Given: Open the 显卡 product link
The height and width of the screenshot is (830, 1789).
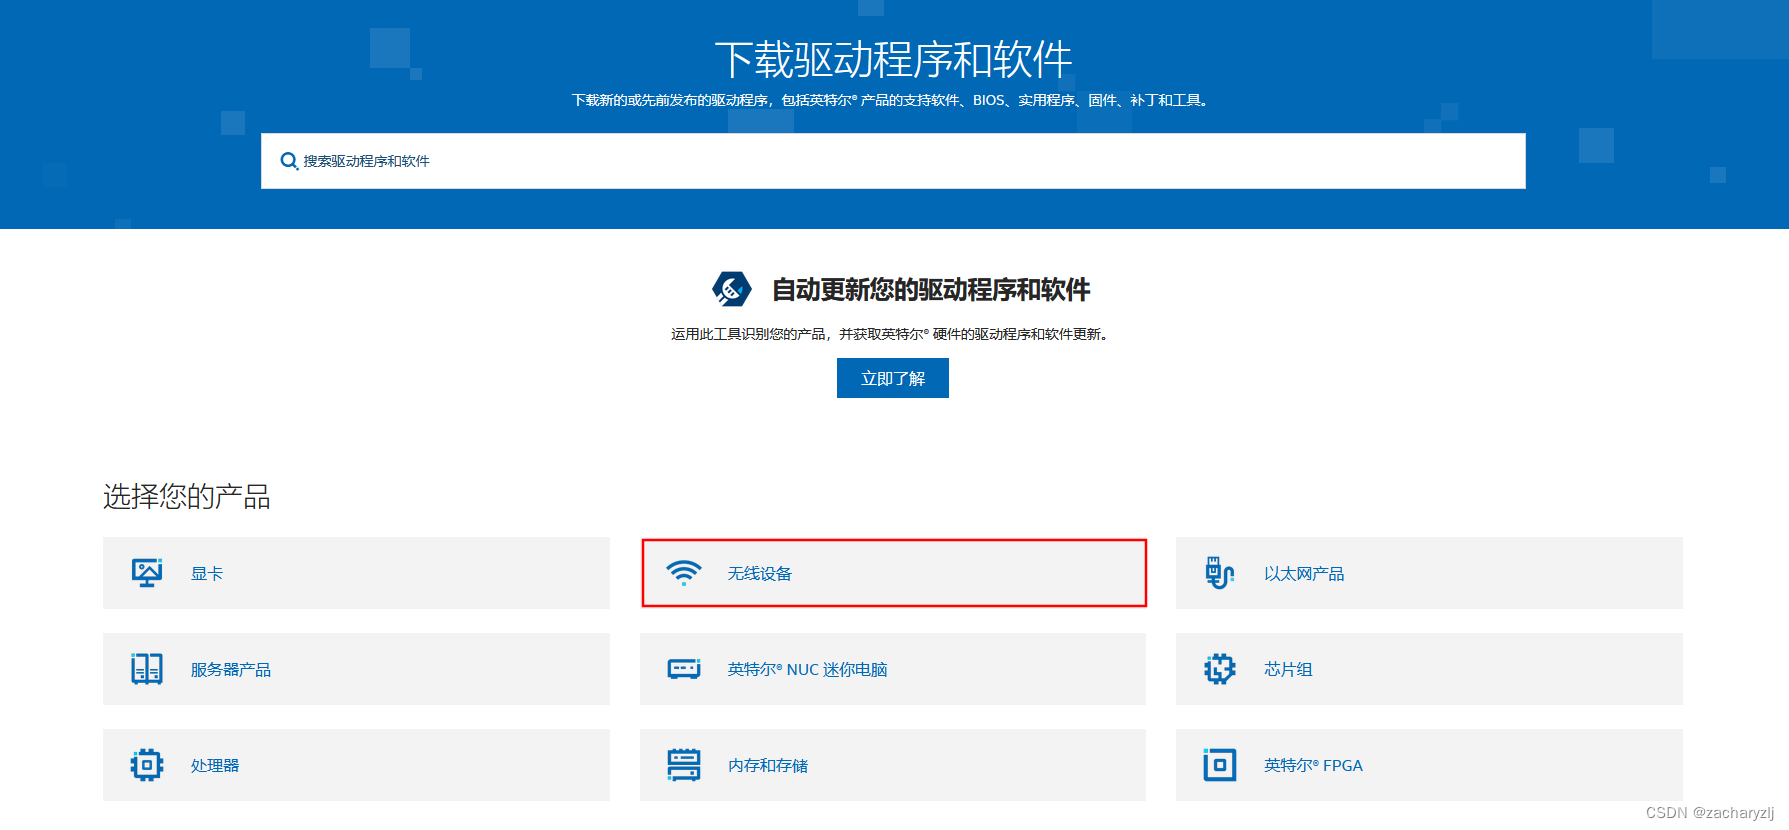Looking at the screenshot, I should pyautogui.click(x=207, y=574).
